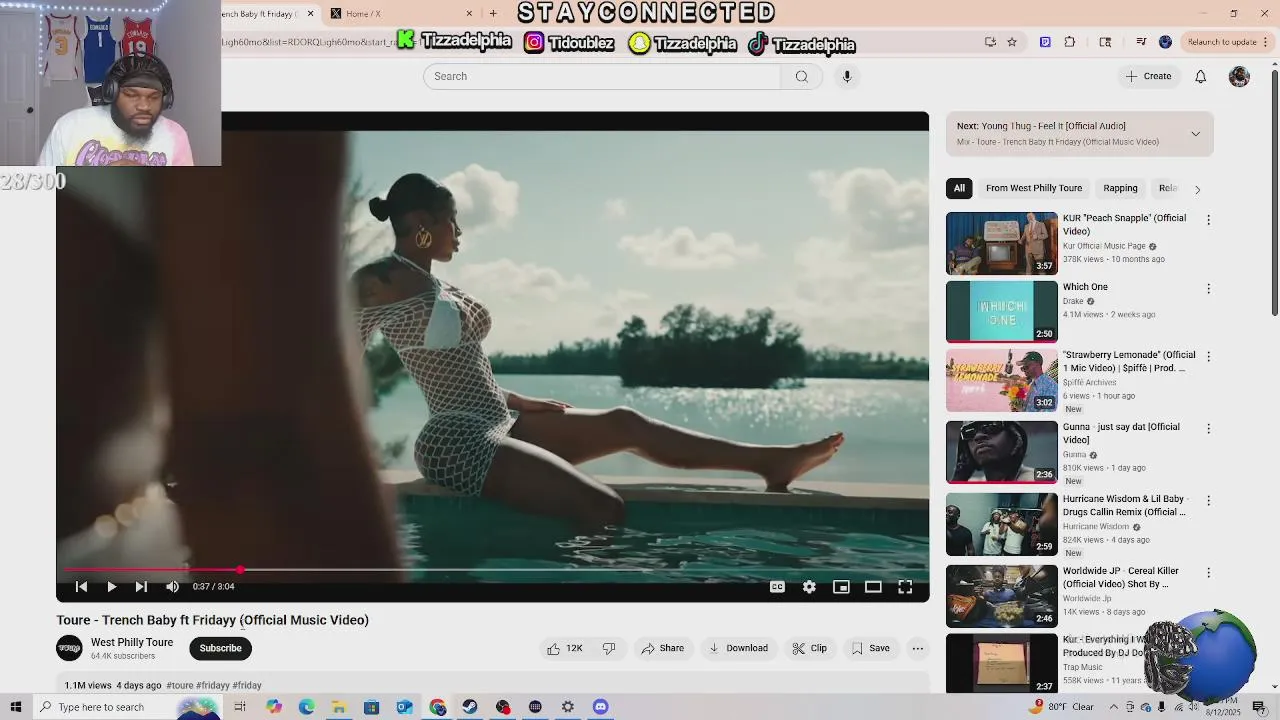Open options for the Which One video
Image resolution: width=1280 pixels, height=720 pixels.
tap(1208, 288)
